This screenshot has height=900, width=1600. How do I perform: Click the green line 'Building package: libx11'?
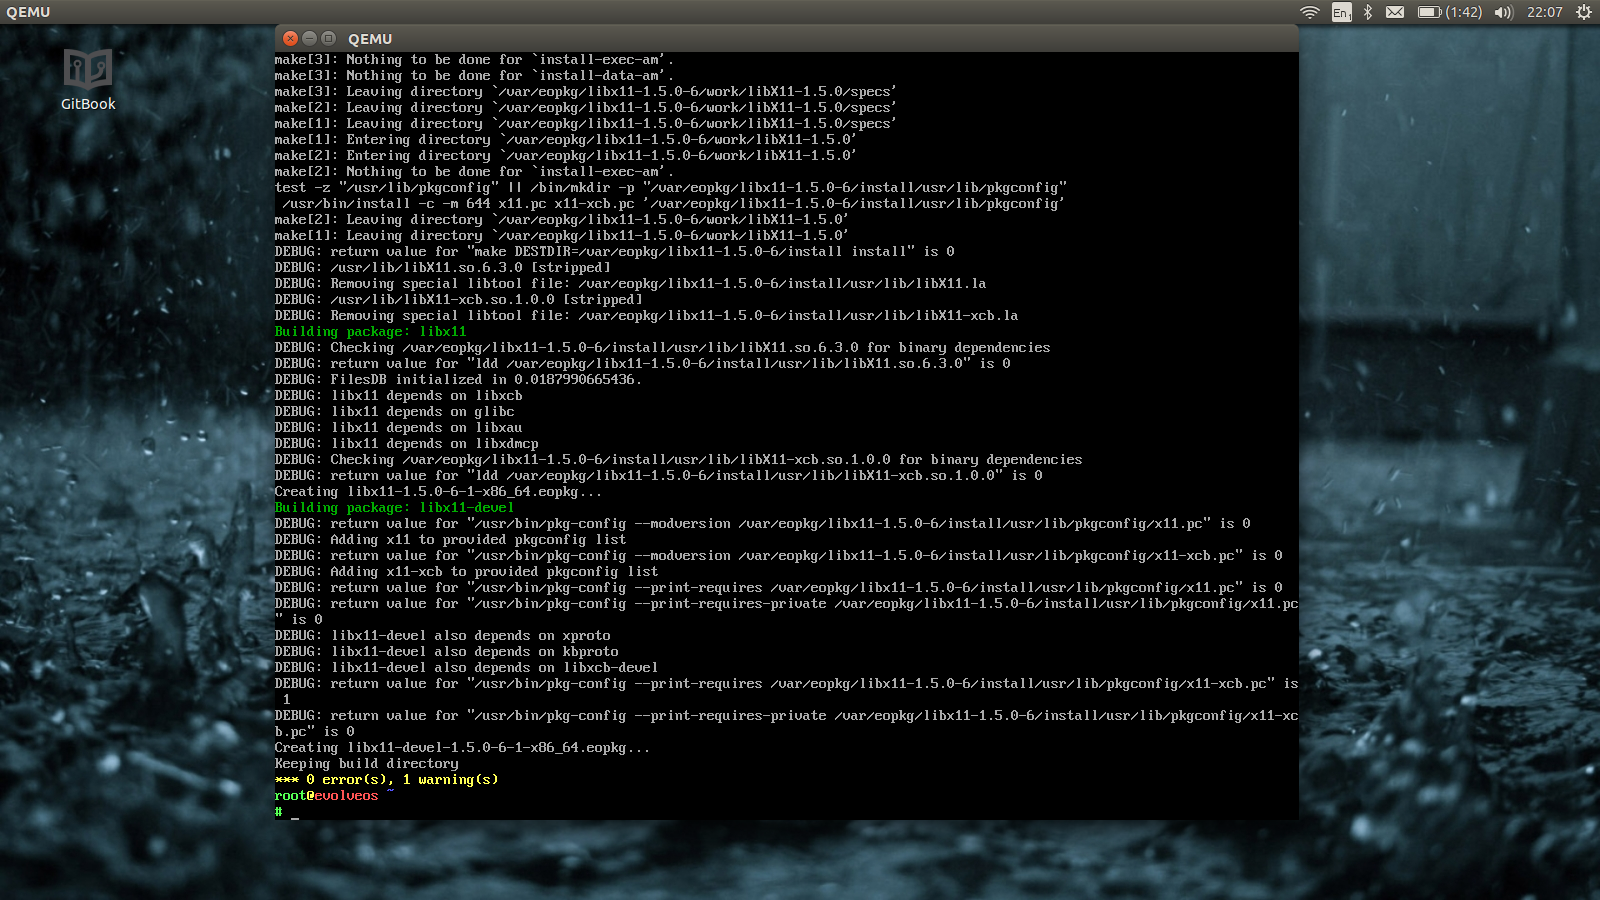click(371, 331)
